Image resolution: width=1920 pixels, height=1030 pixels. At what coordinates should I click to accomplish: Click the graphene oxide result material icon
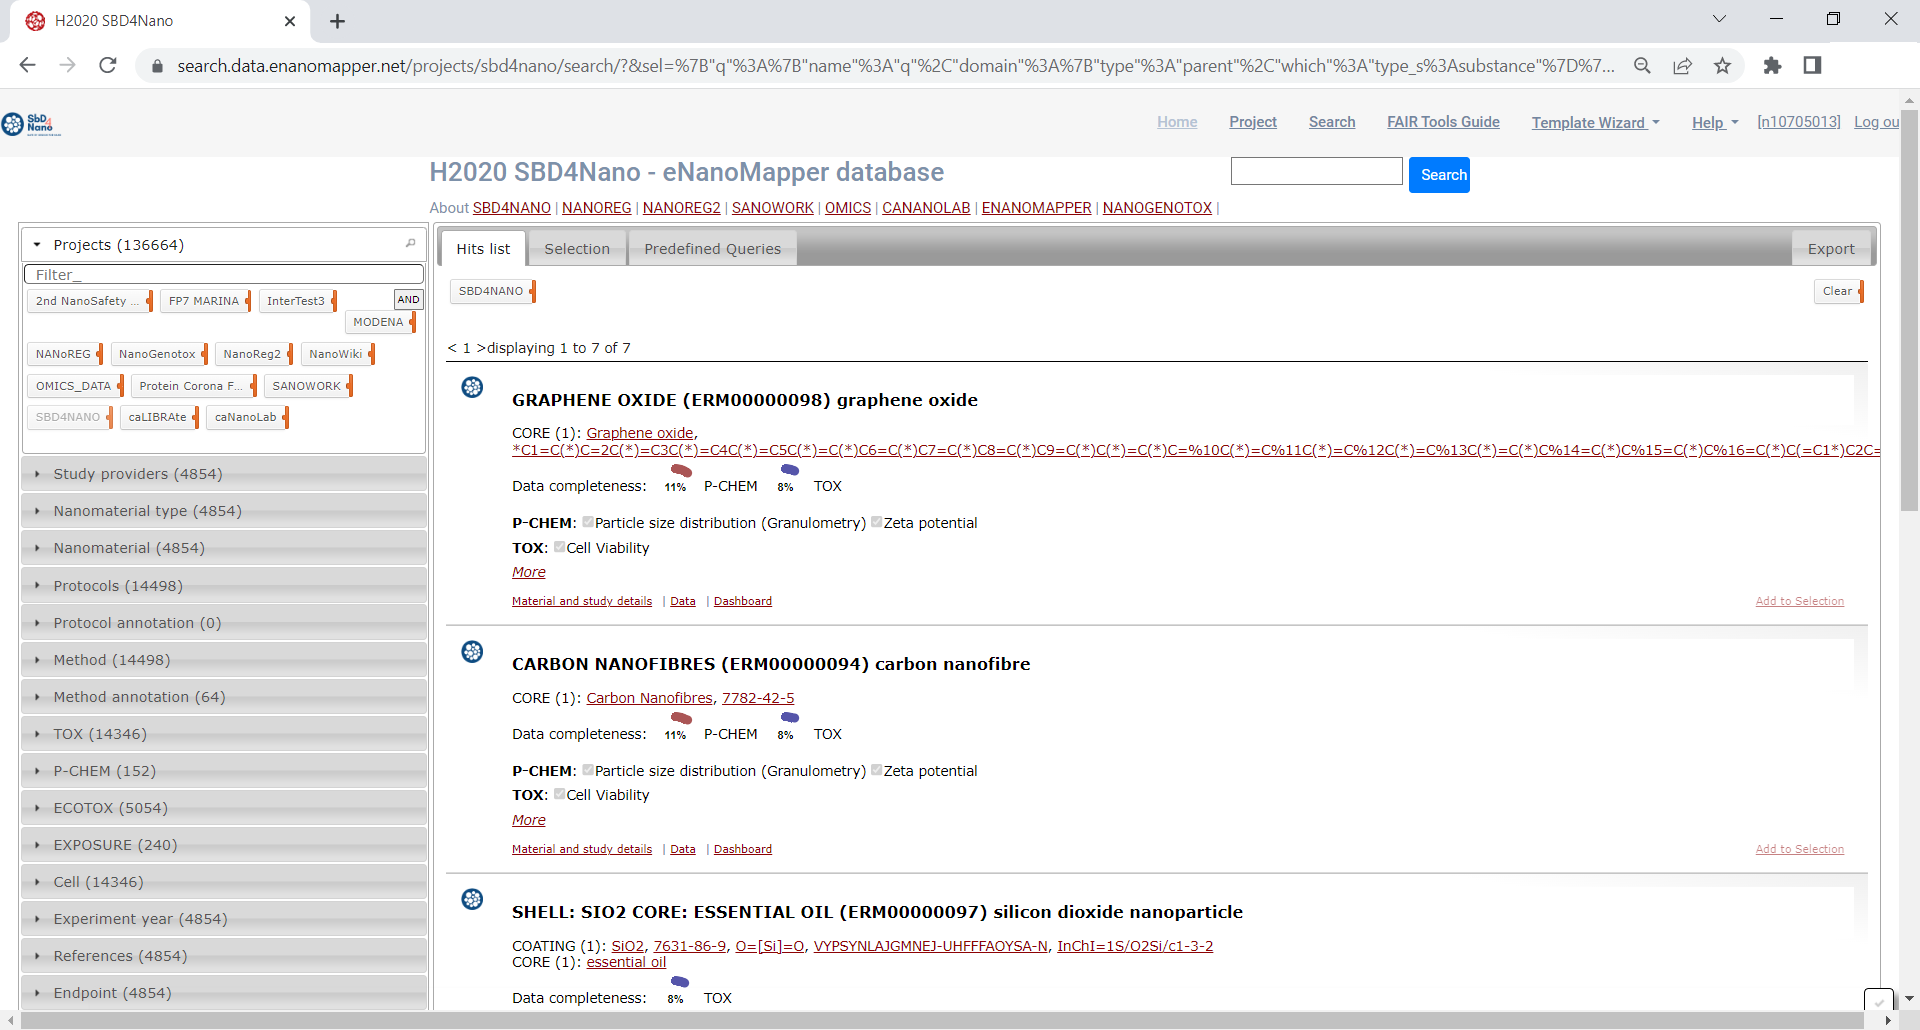[x=472, y=387]
